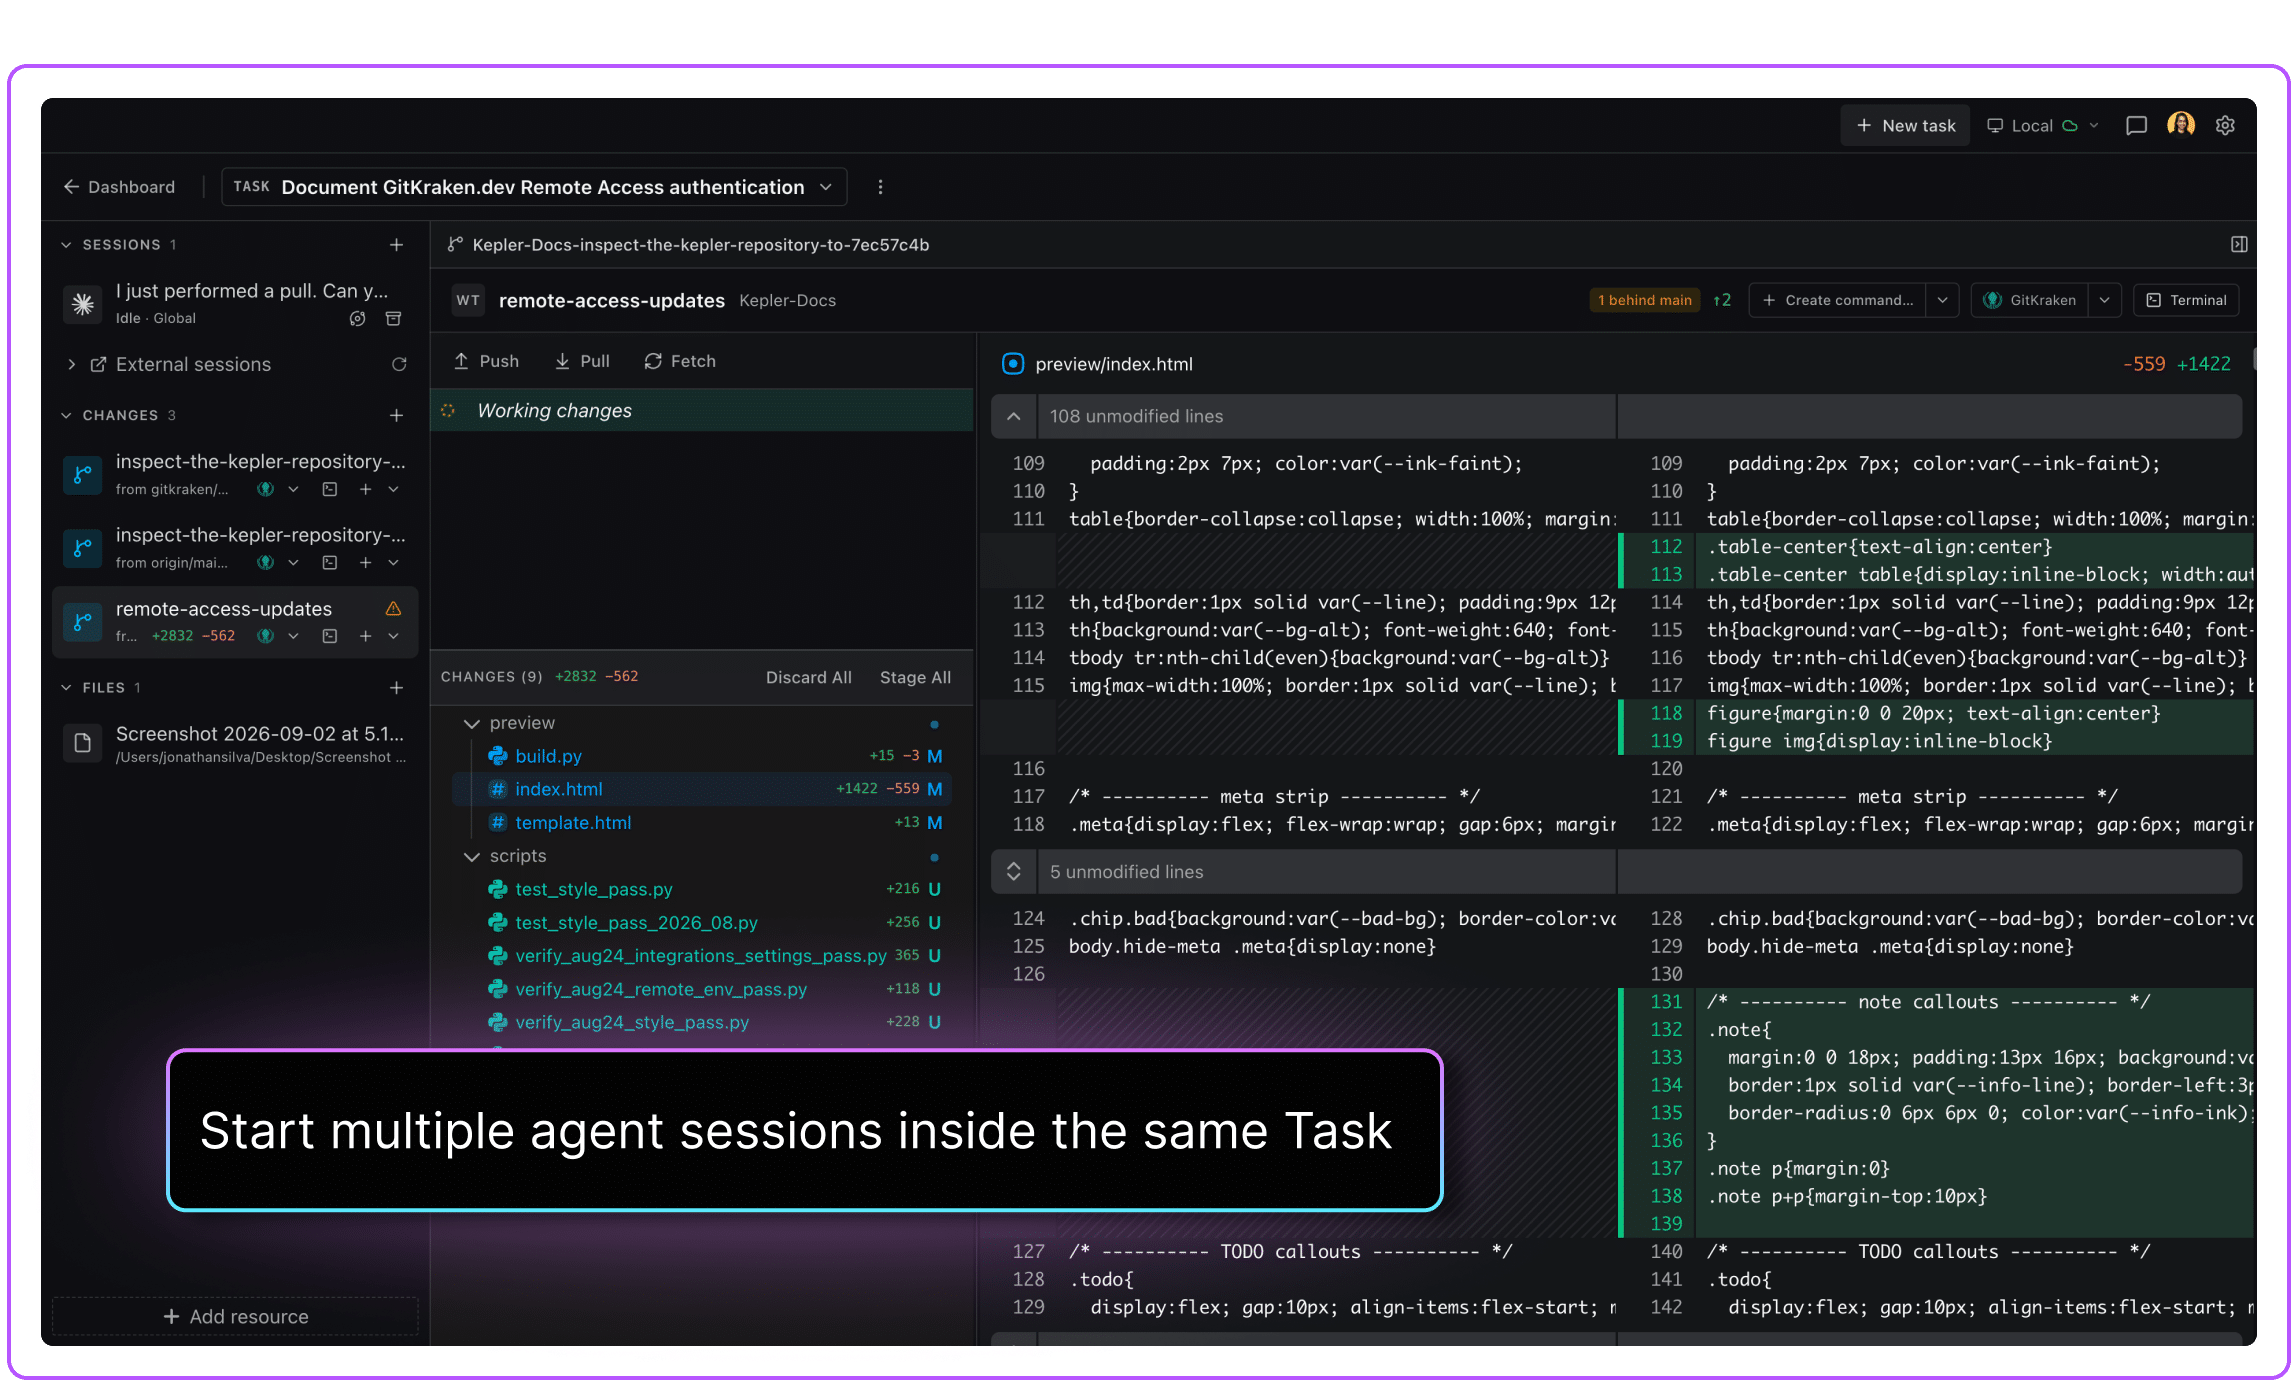Collapse the preview folder
Screen dimensions: 2291x1380
coord(472,723)
